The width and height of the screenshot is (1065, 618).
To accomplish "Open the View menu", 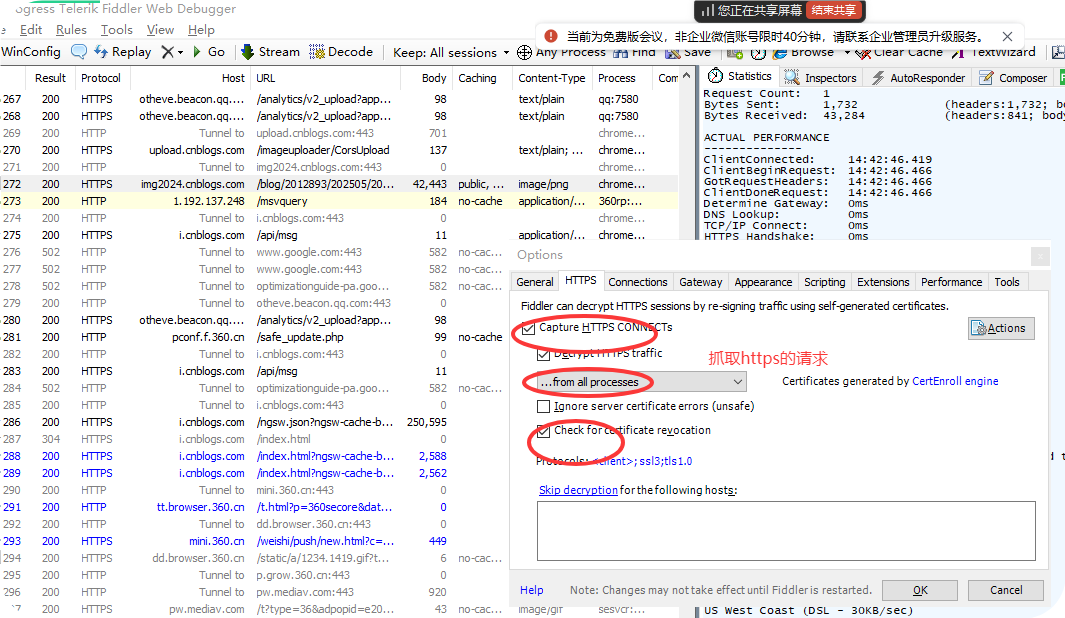I will pyautogui.click(x=160, y=30).
